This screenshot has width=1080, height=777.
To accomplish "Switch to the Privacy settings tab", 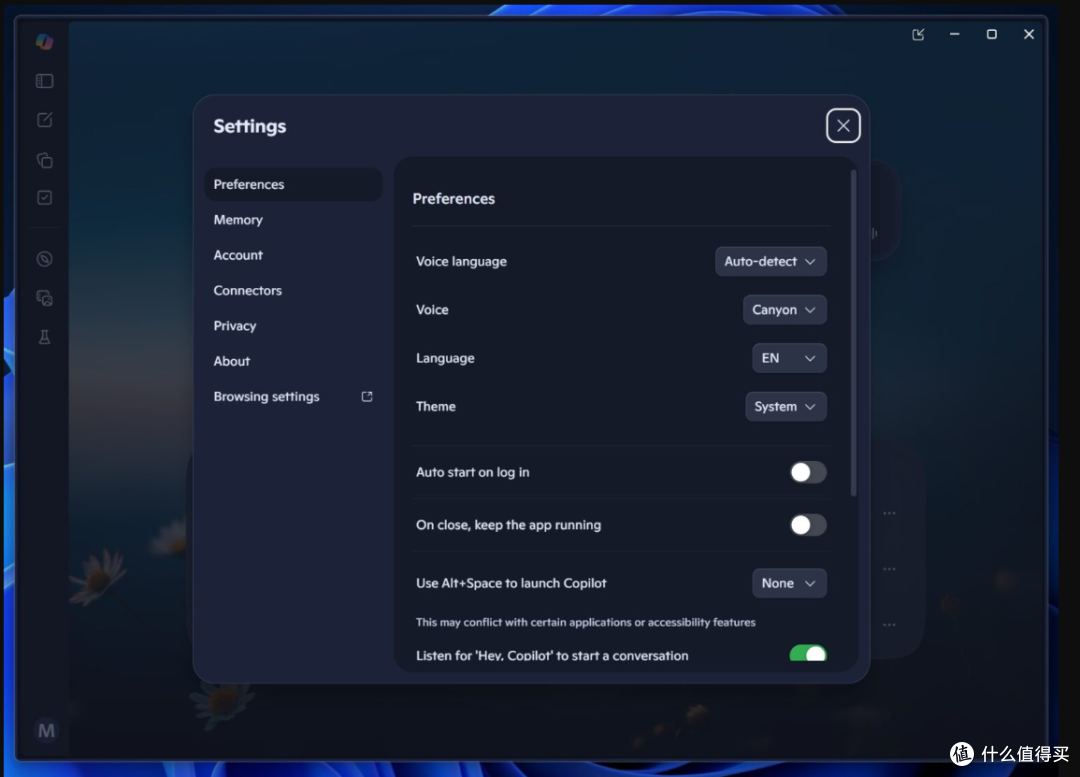I will tap(293, 326).
